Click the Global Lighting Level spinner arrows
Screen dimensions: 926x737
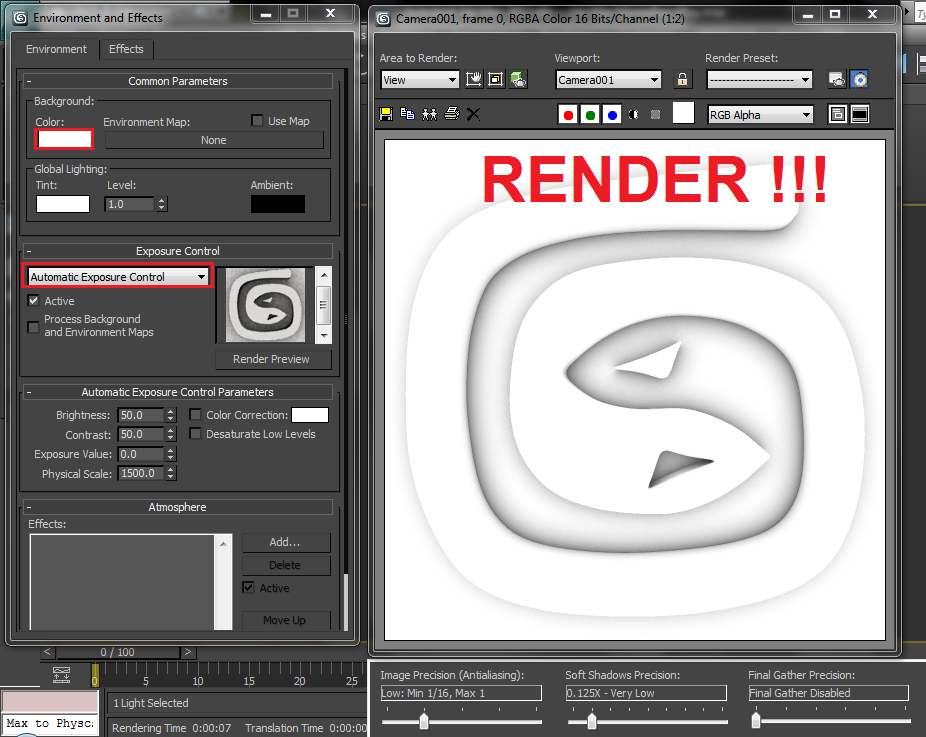click(x=162, y=204)
